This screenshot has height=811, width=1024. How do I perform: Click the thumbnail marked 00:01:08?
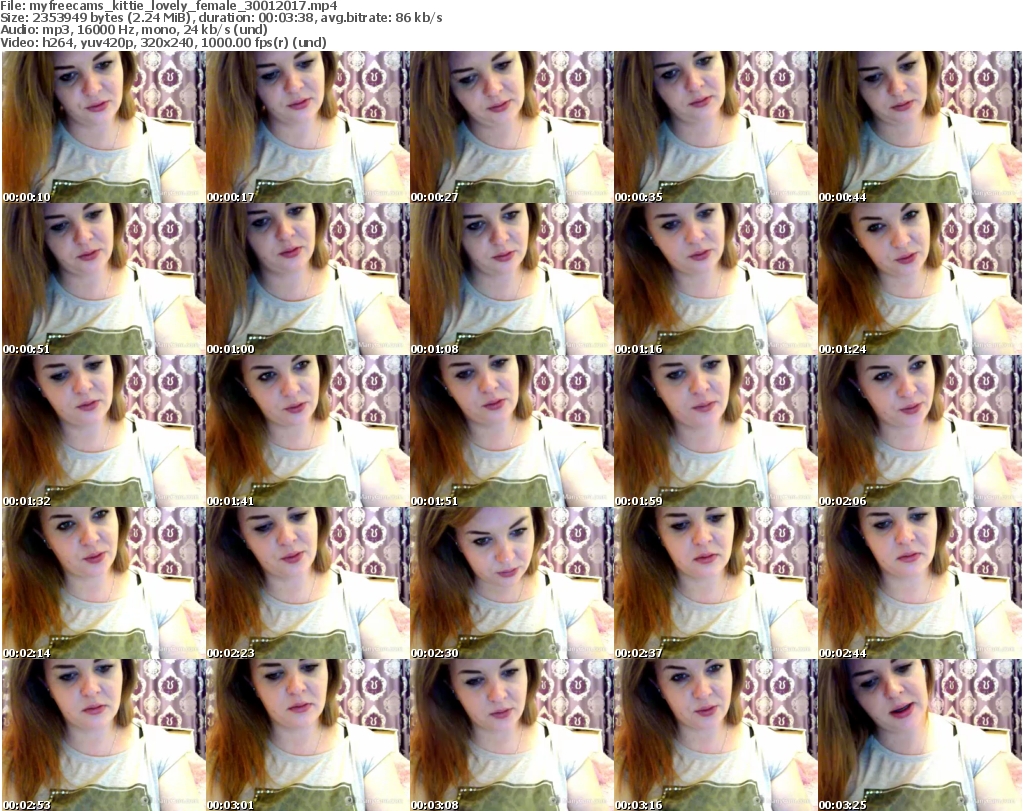click(511, 279)
